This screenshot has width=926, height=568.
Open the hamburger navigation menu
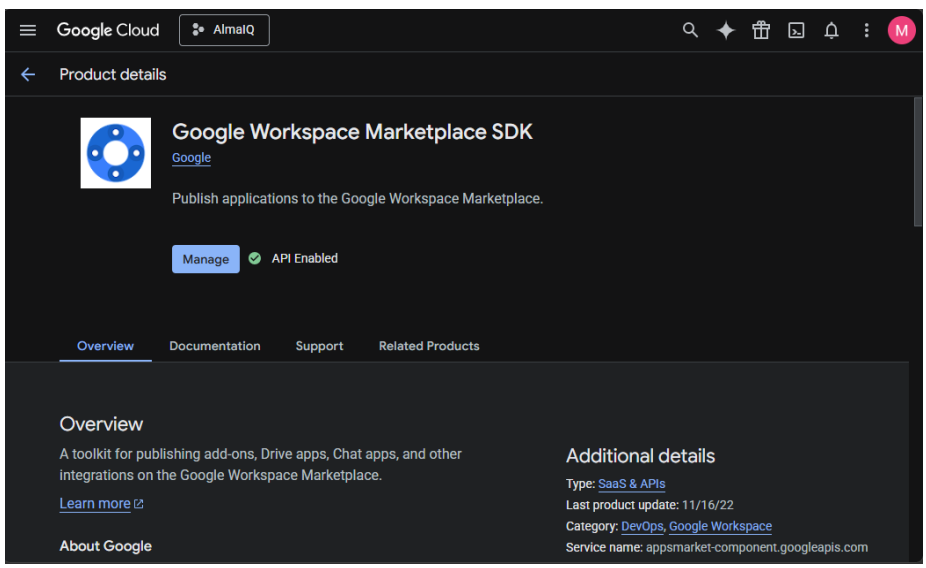28,30
